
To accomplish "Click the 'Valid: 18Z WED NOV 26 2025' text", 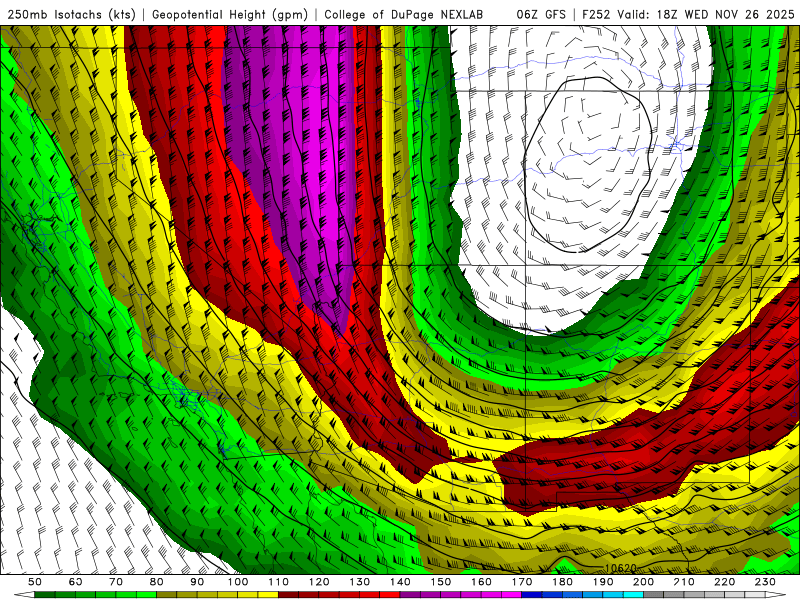I will pos(706,15).
